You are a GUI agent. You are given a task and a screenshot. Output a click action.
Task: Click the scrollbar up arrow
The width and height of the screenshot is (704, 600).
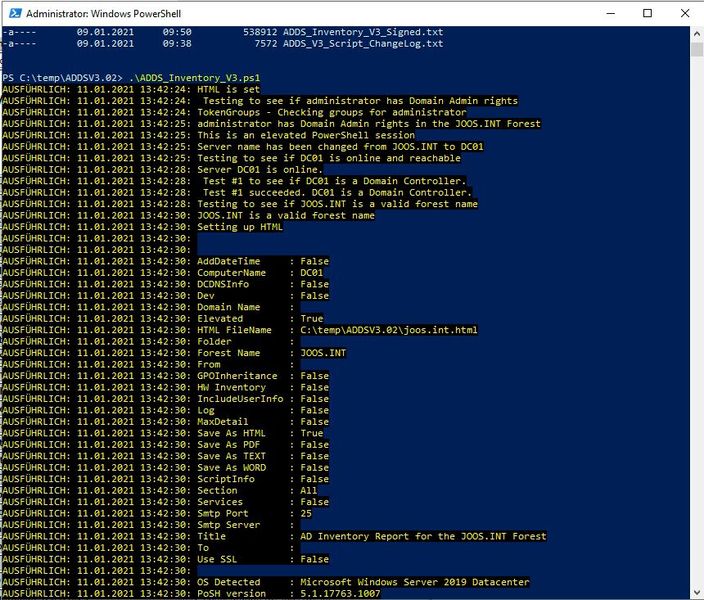[x=696, y=33]
